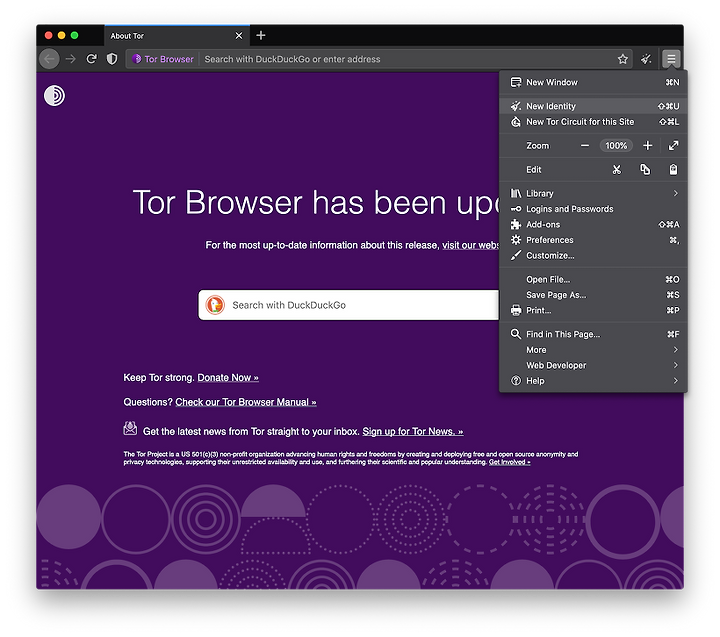Go back with the arrow button

coord(49,59)
